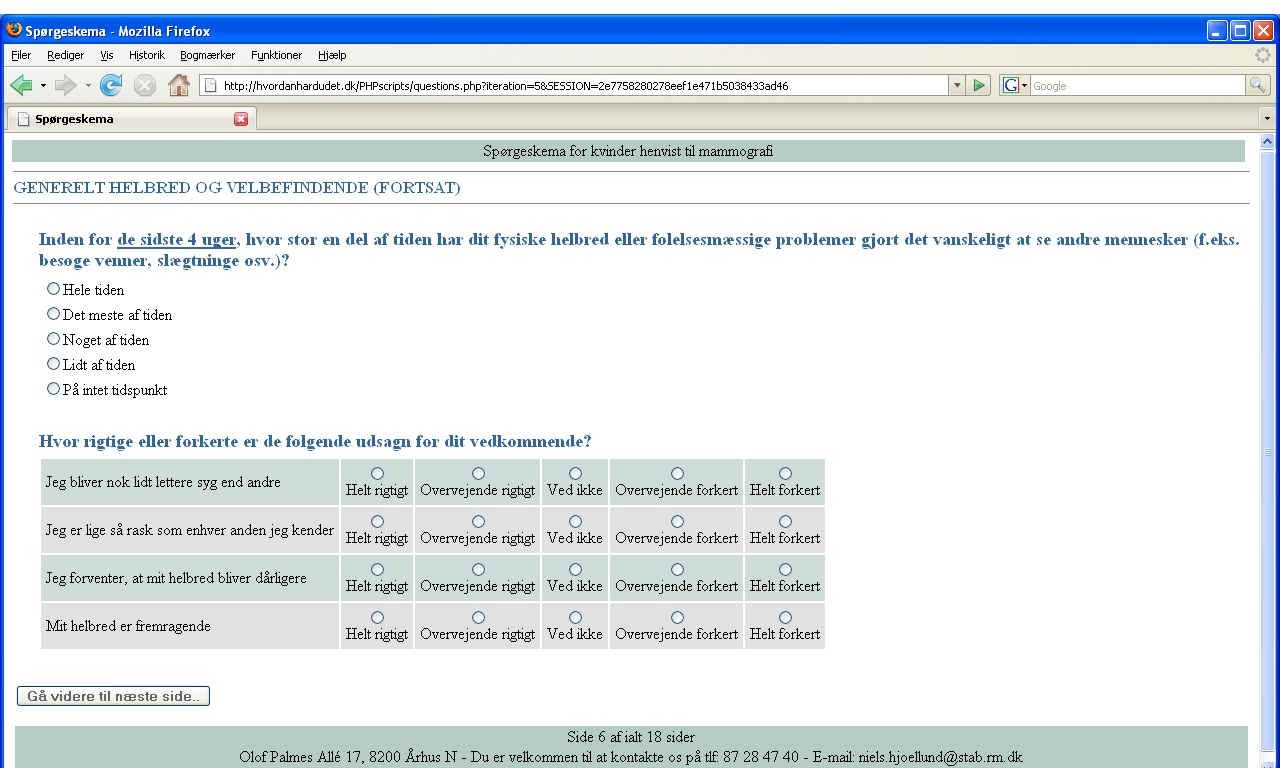1280x768 pixels.
Task: Click the Google search engine icon
Action: 1010,86
